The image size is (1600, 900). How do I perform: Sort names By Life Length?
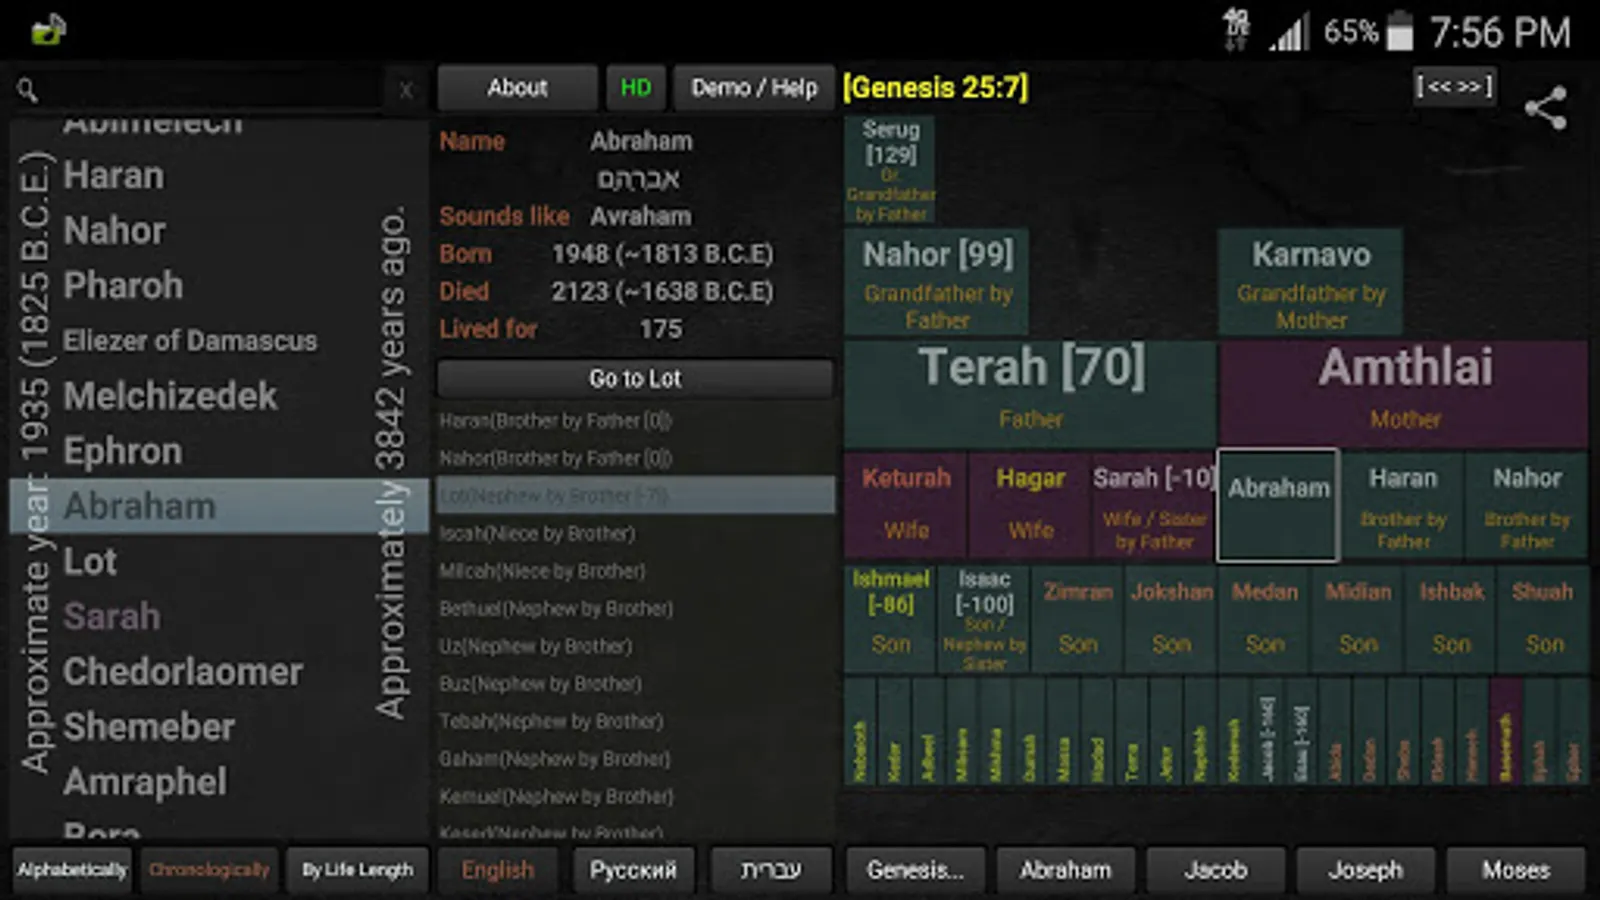pyautogui.click(x=357, y=870)
